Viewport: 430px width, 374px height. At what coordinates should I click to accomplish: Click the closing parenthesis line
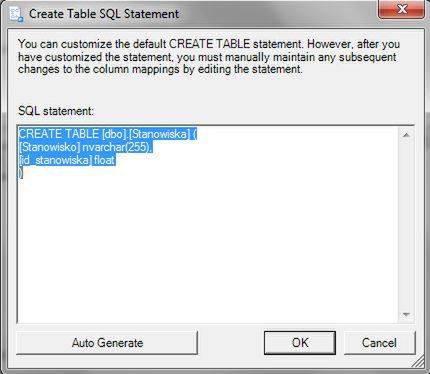[21, 173]
